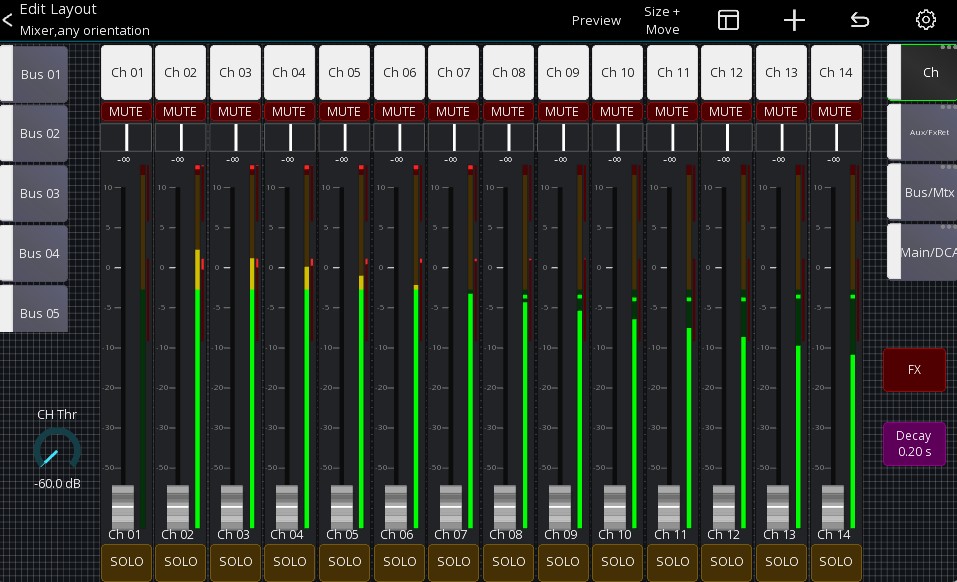Select the Ch 07 header label button
The height and width of the screenshot is (582, 957).
(453, 72)
